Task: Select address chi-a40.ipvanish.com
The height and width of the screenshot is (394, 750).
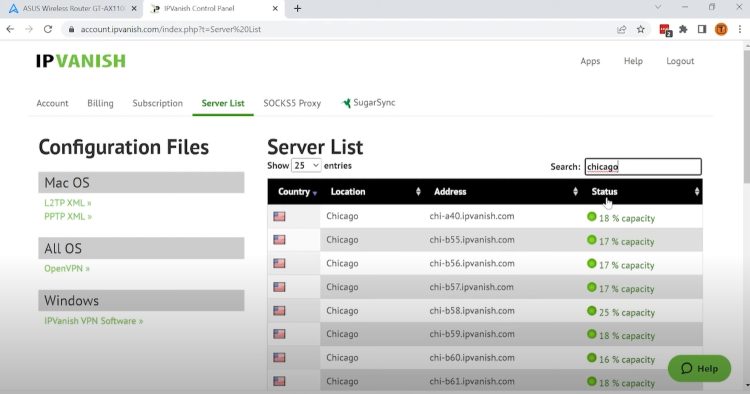Action: pos(472,216)
